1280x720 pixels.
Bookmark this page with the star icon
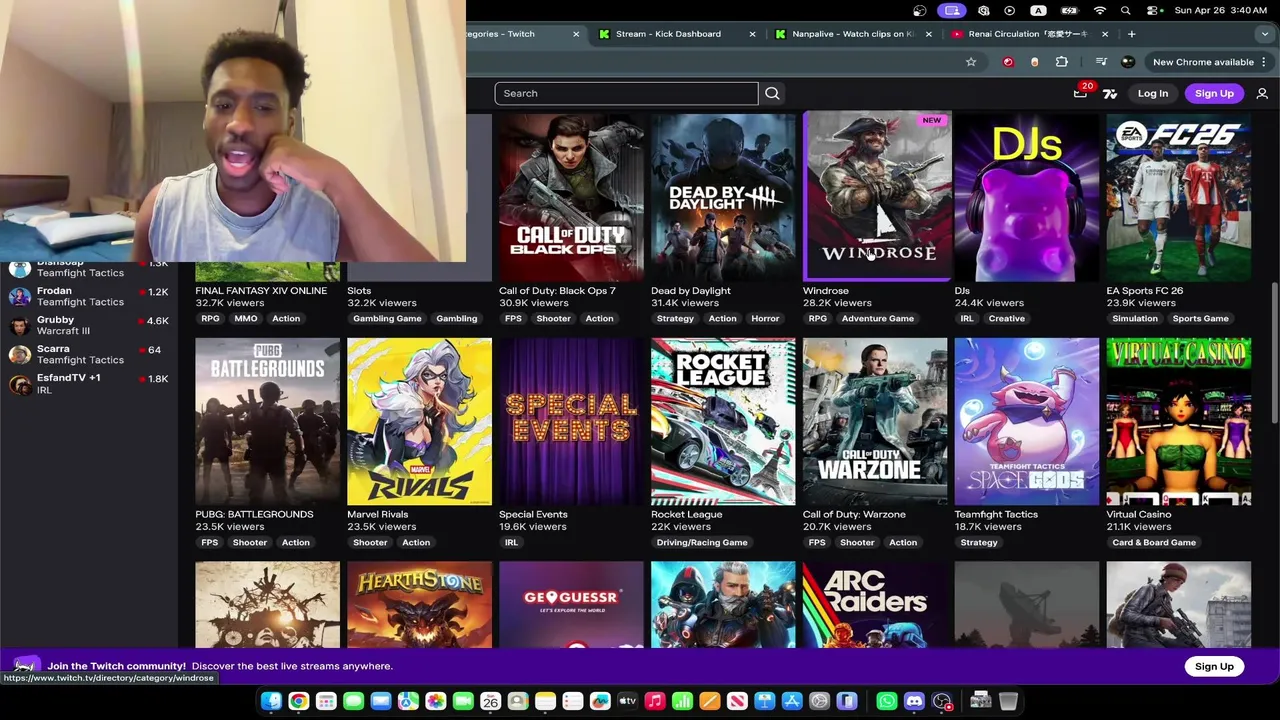click(970, 62)
